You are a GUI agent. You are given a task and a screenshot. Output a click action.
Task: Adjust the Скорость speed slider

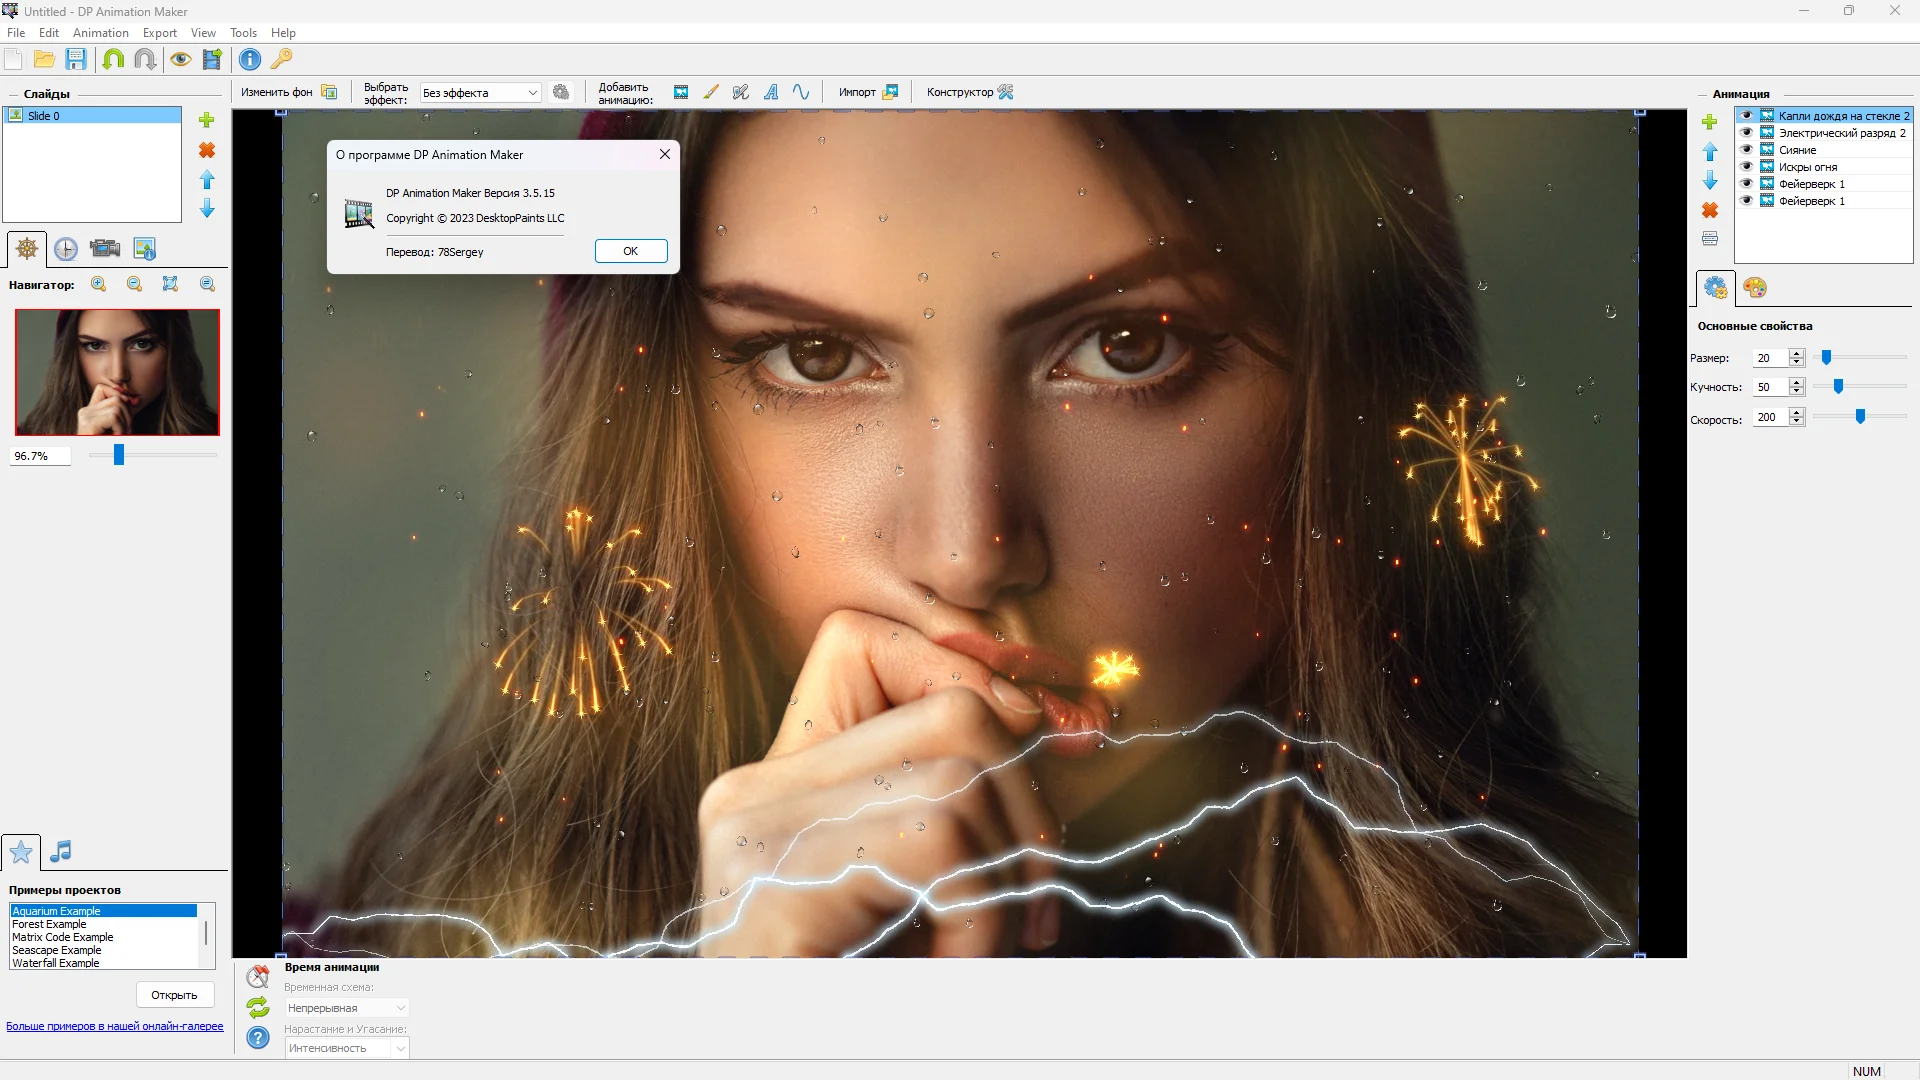point(1860,417)
